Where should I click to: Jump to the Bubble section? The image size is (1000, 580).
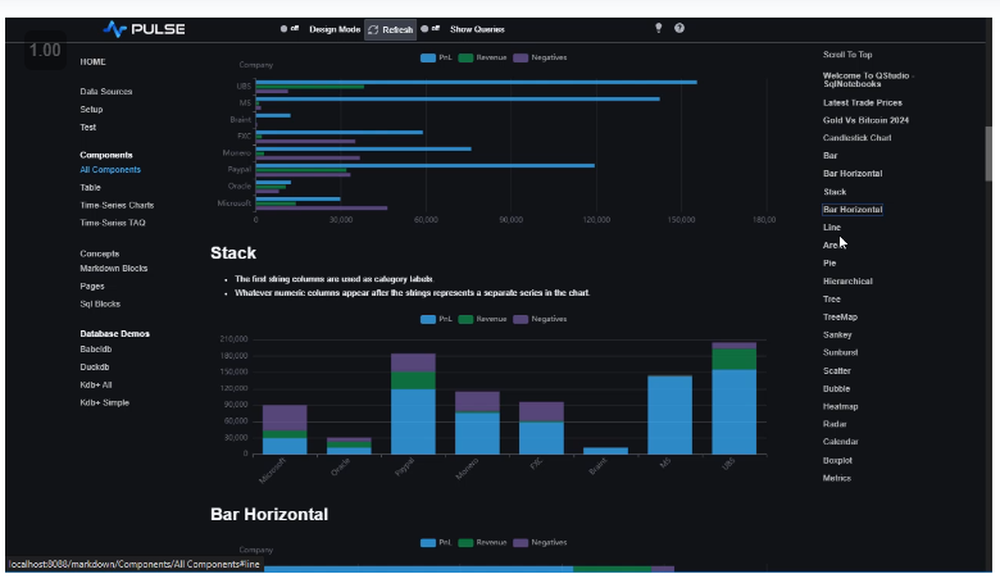(x=836, y=389)
